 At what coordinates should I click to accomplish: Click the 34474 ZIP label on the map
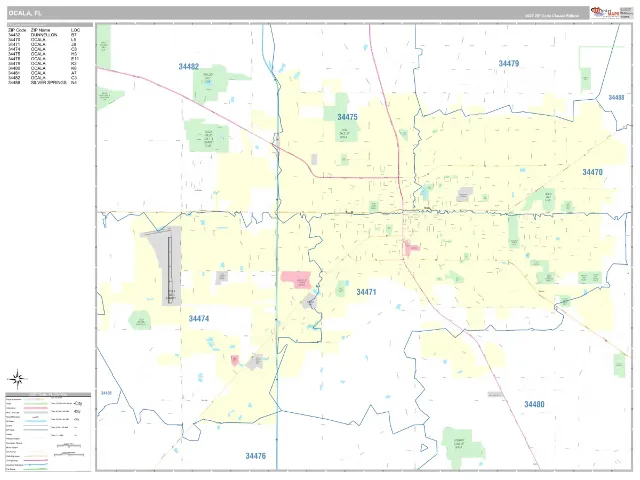click(x=199, y=318)
